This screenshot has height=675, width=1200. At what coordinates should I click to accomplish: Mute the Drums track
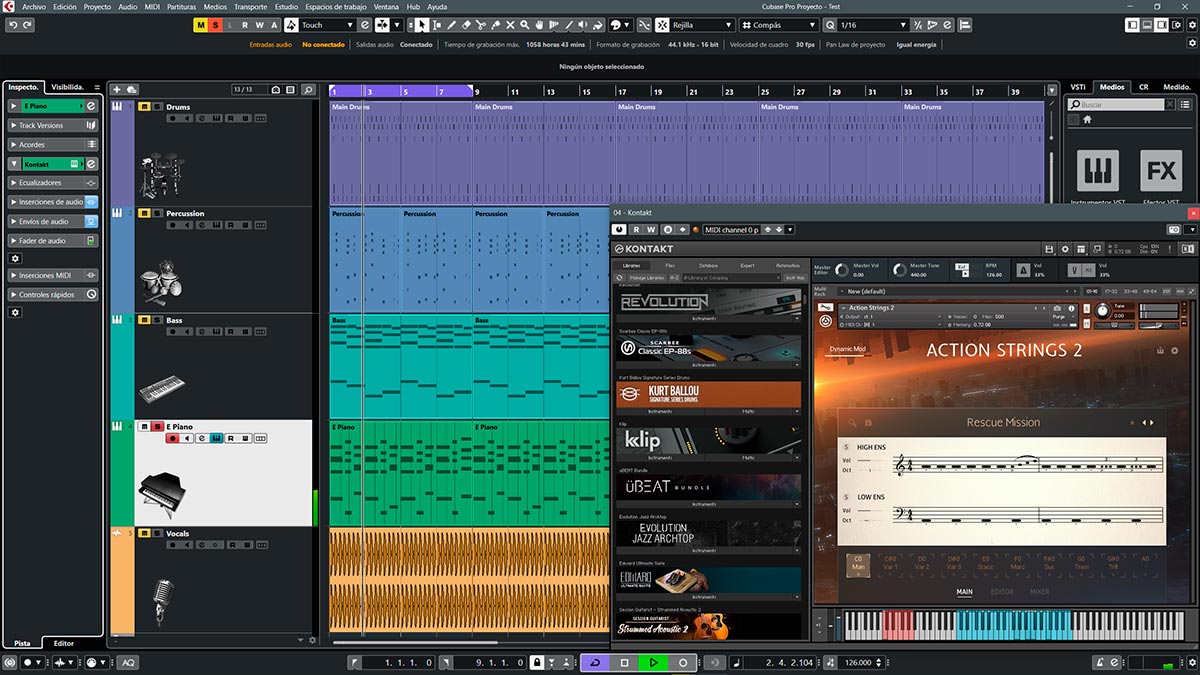(x=144, y=107)
